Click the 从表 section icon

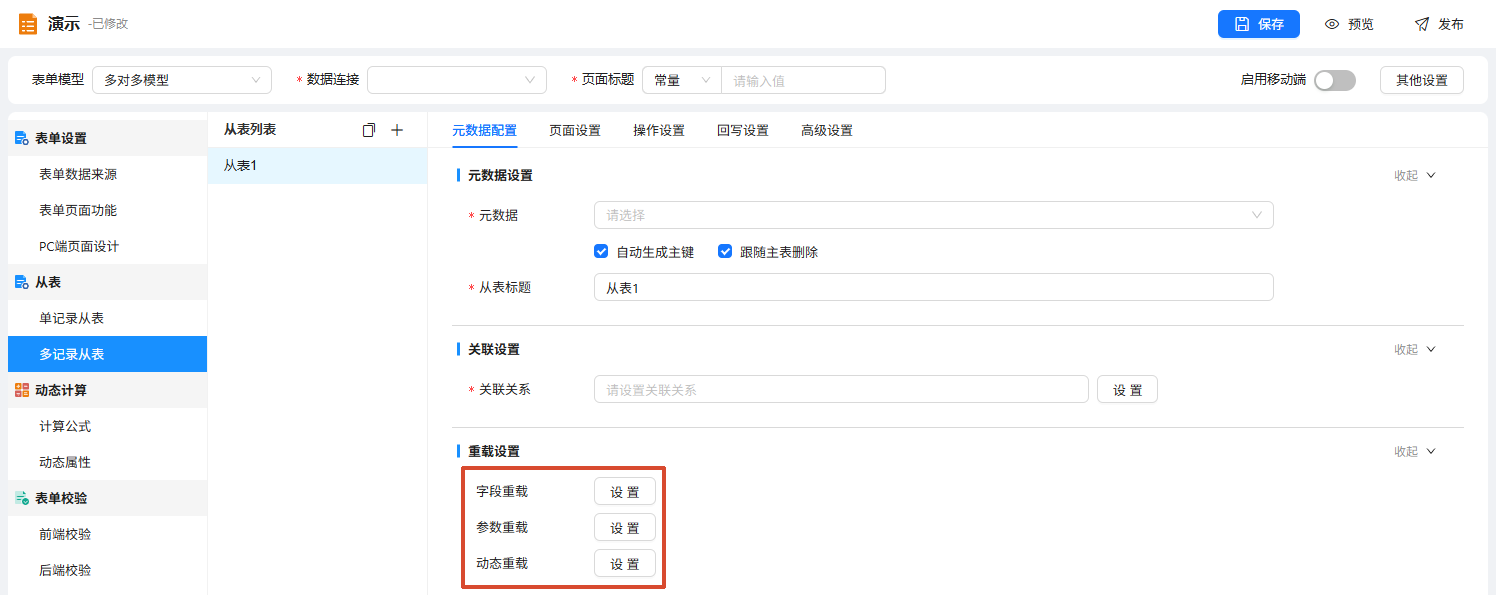(x=21, y=282)
